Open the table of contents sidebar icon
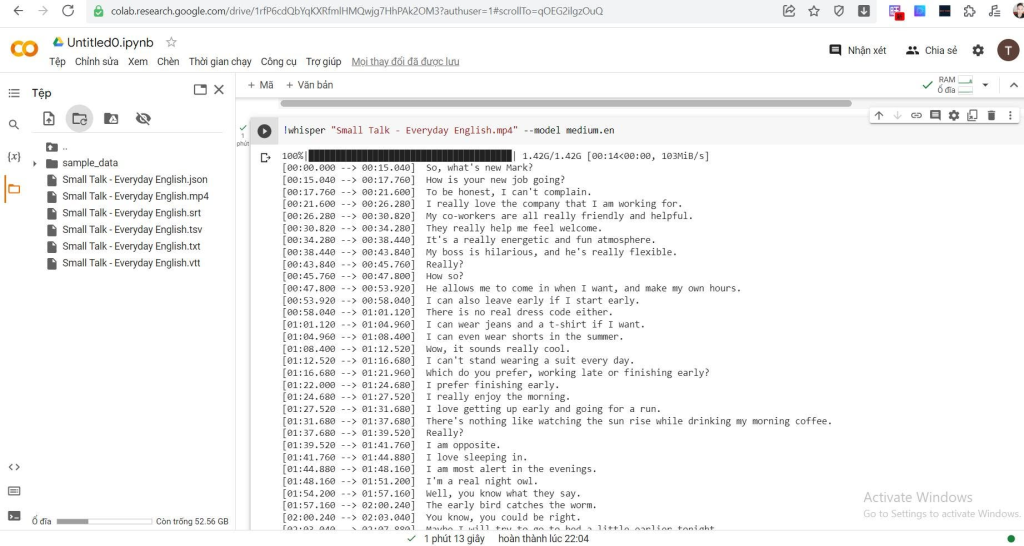The width and height of the screenshot is (1024, 546). (x=14, y=93)
